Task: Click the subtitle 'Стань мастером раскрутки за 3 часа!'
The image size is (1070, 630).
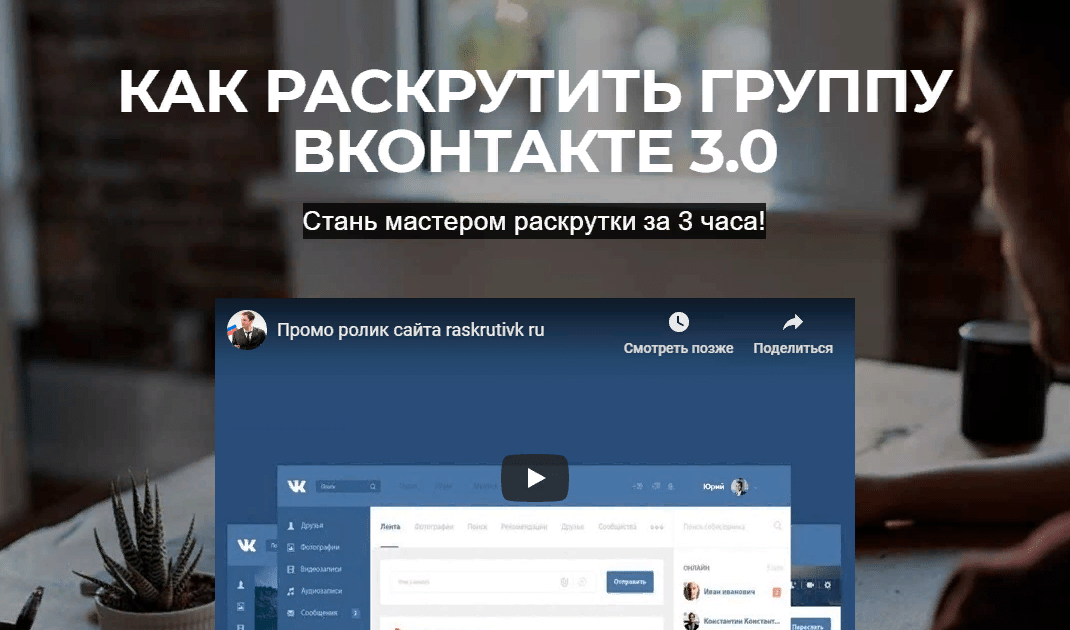Action: point(534,221)
